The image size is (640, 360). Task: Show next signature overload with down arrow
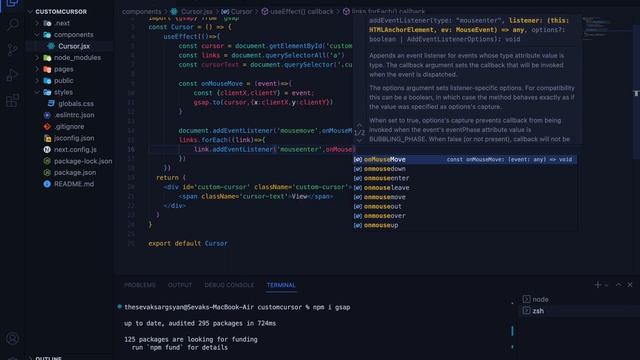(359, 140)
